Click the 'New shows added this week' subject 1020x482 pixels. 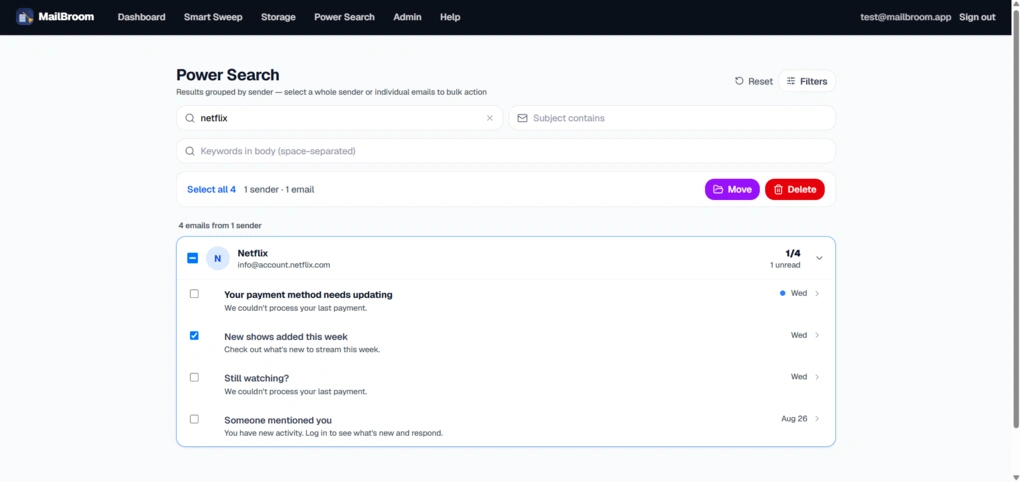(x=286, y=337)
